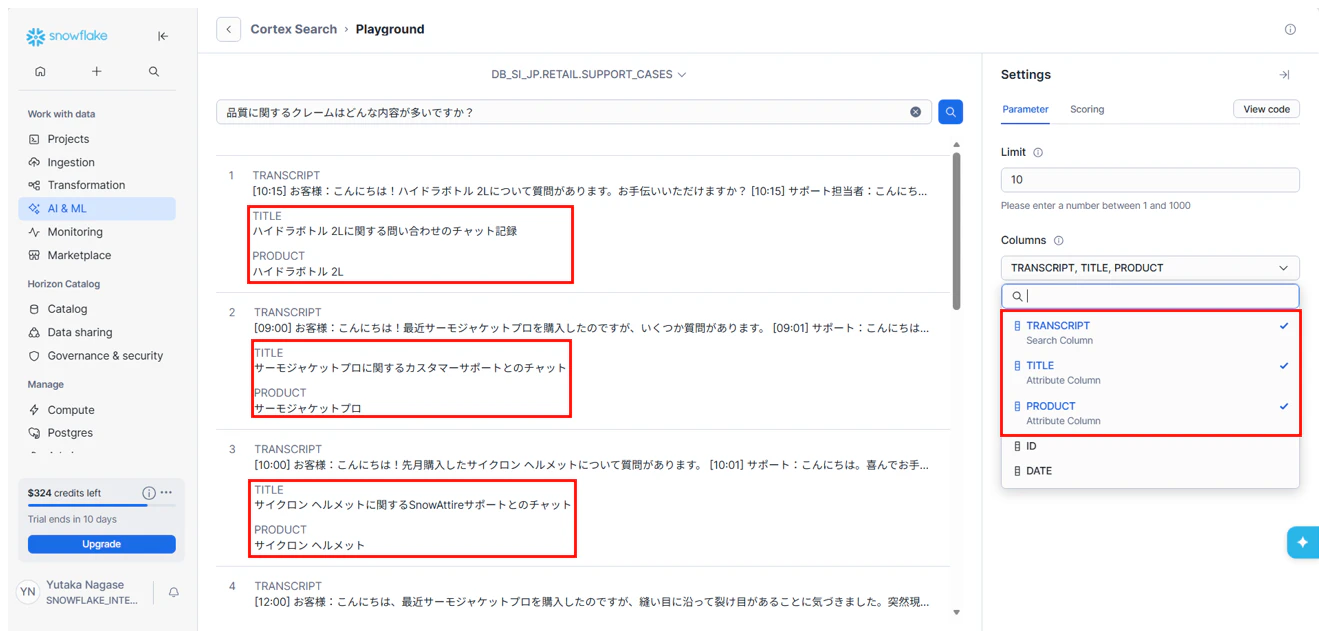1319x631 pixels.
Task: Click the Data sharing icon
Action: (34, 332)
